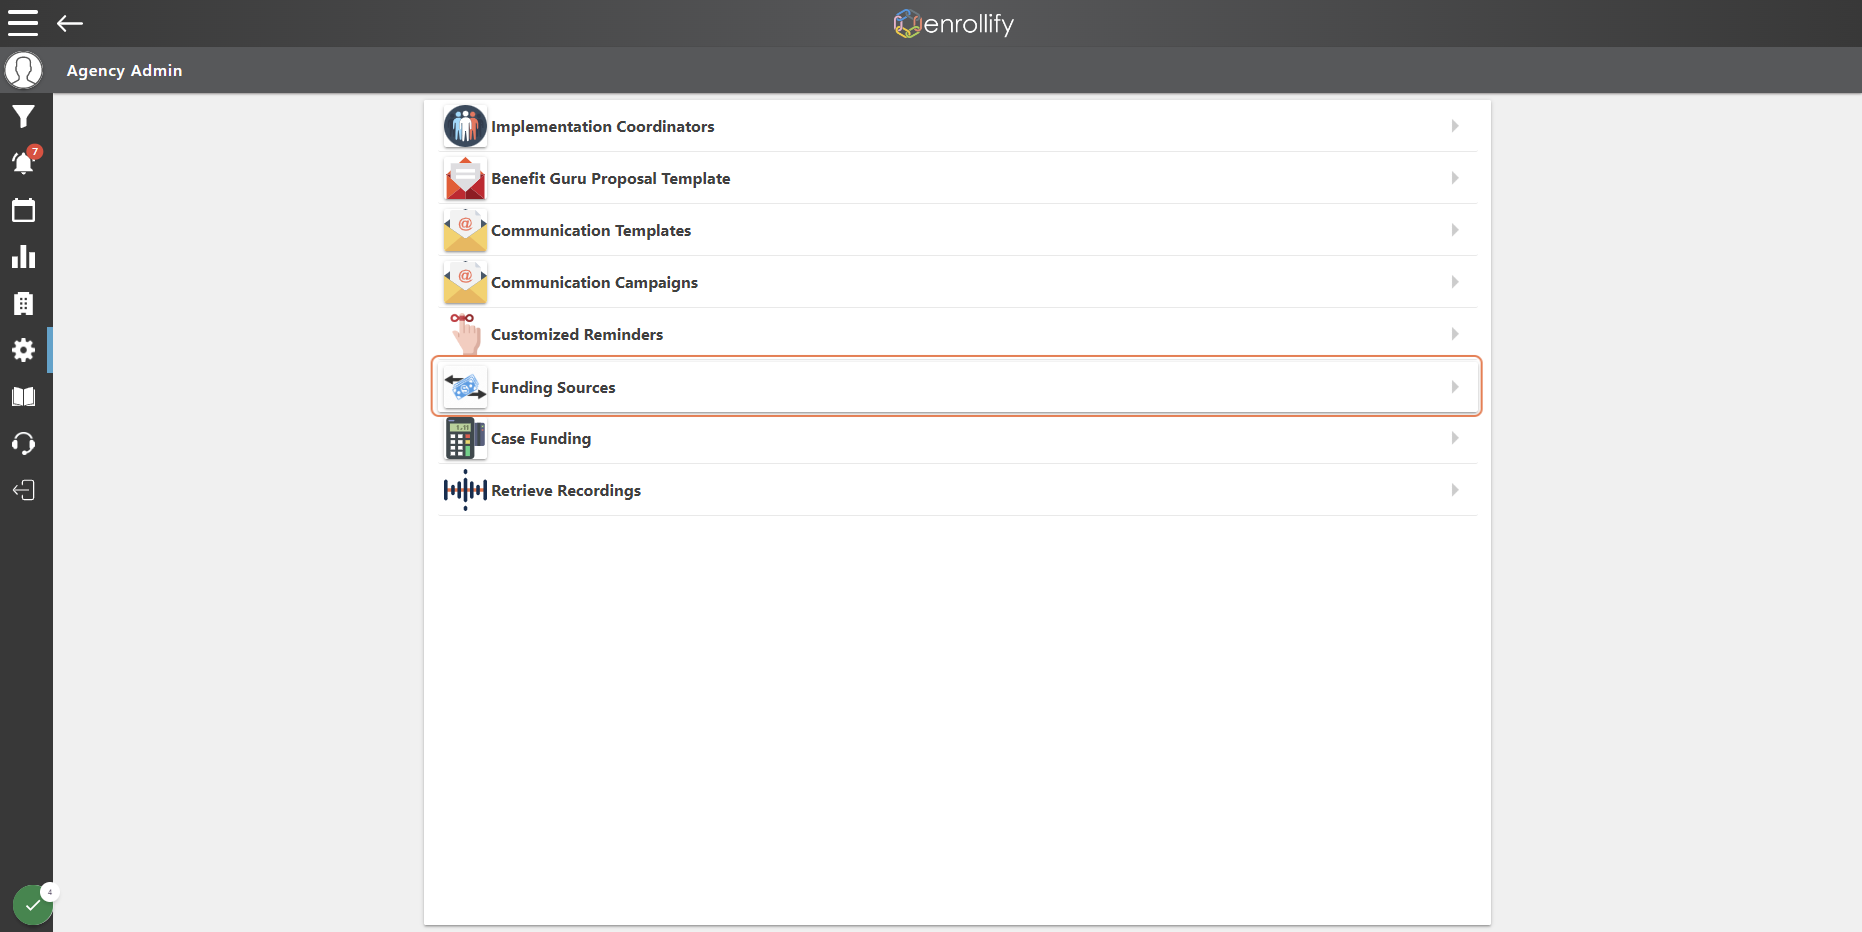1862x932 pixels.
Task: Expand Implementation Coordinators row arrow
Action: (x=1455, y=126)
